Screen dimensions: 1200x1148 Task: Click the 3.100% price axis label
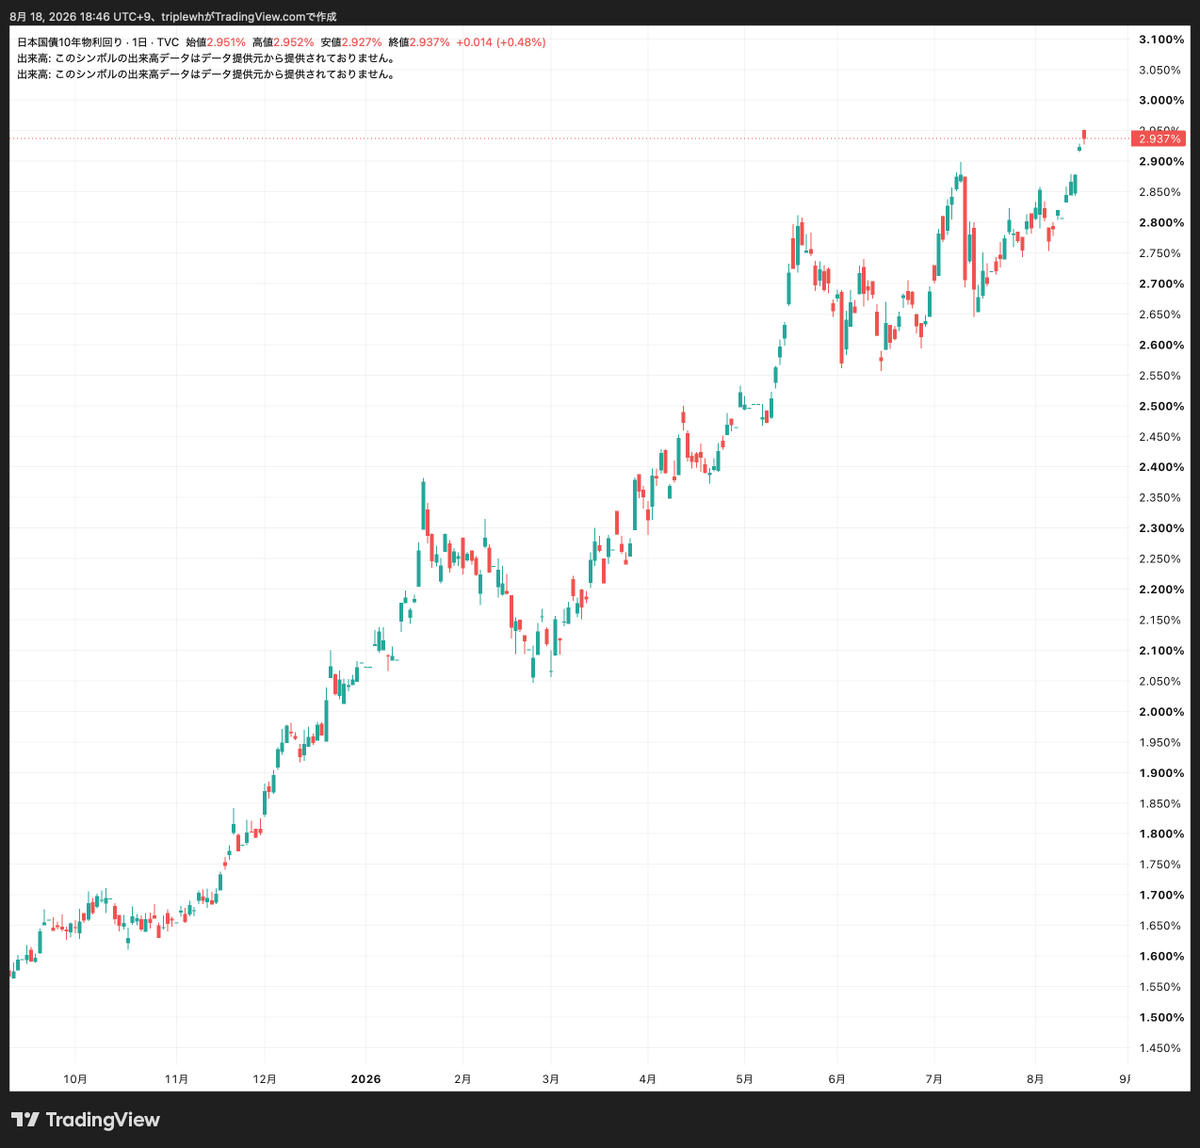click(1160, 39)
